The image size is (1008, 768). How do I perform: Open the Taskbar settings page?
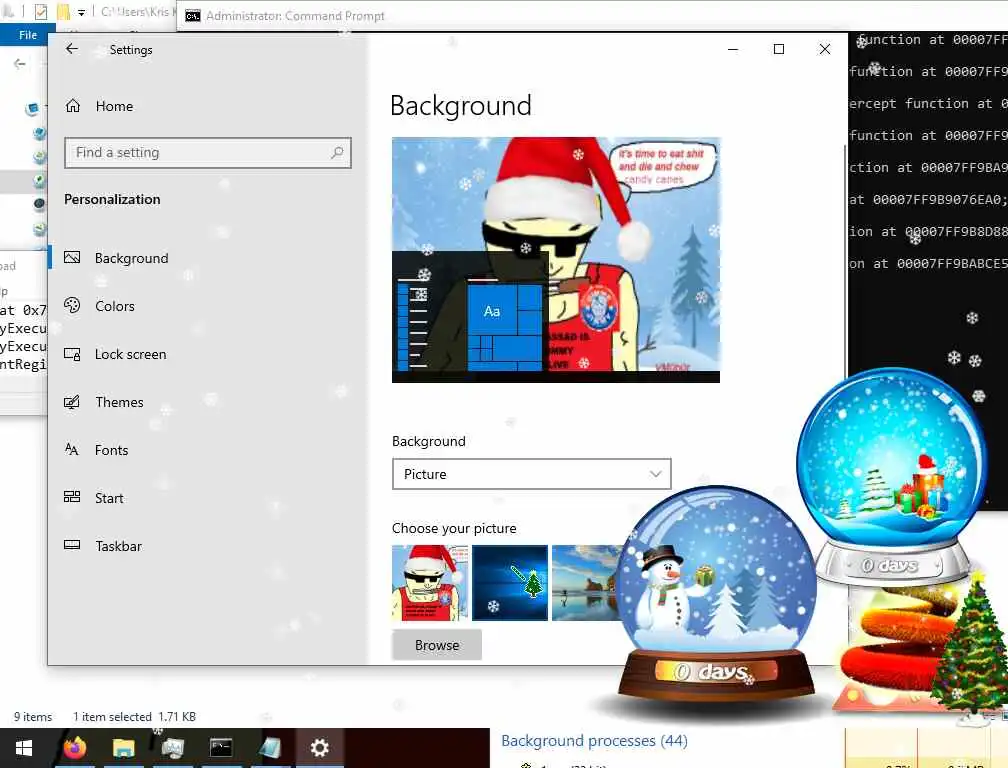click(x=118, y=546)
